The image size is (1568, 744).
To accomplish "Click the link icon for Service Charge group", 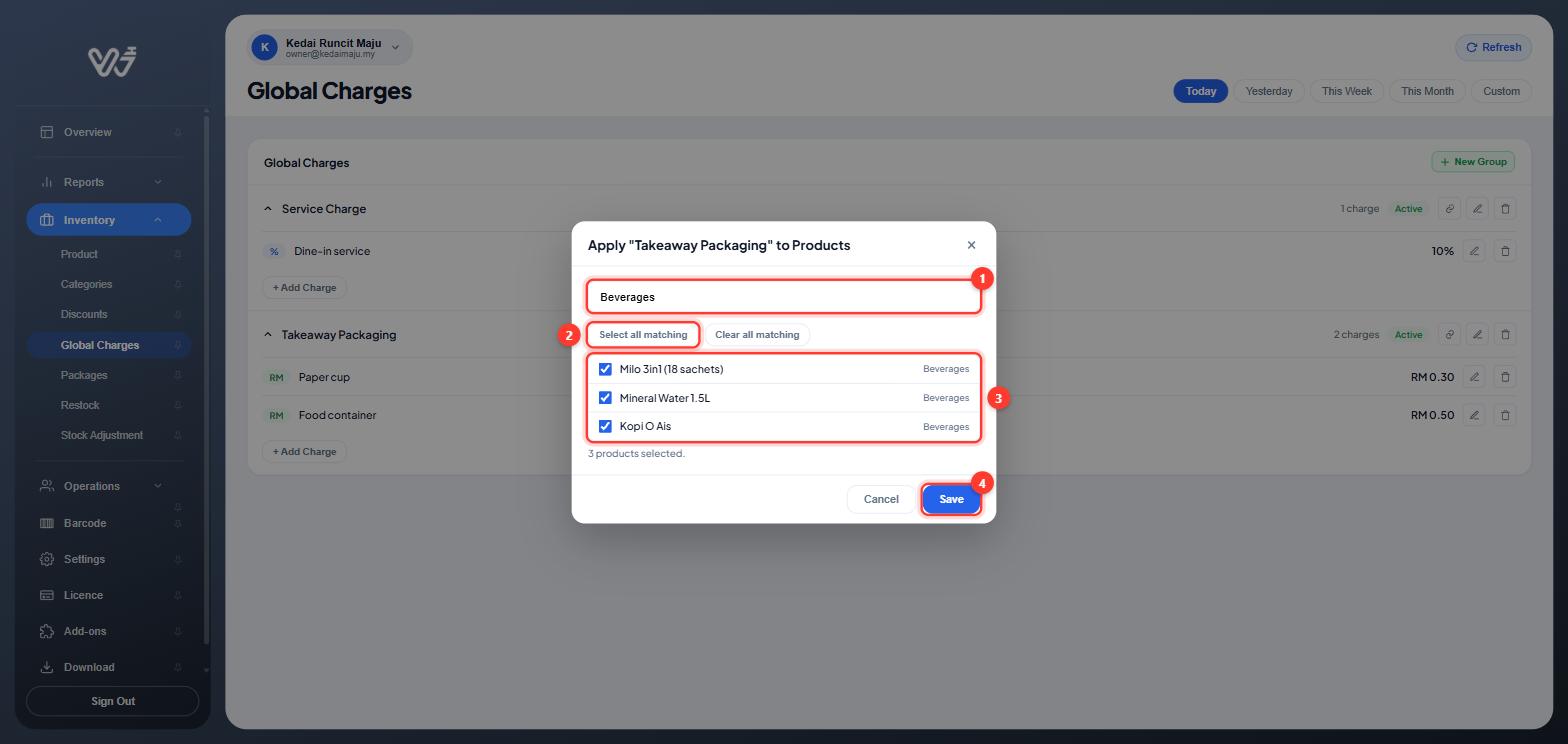I will 1449,209.
